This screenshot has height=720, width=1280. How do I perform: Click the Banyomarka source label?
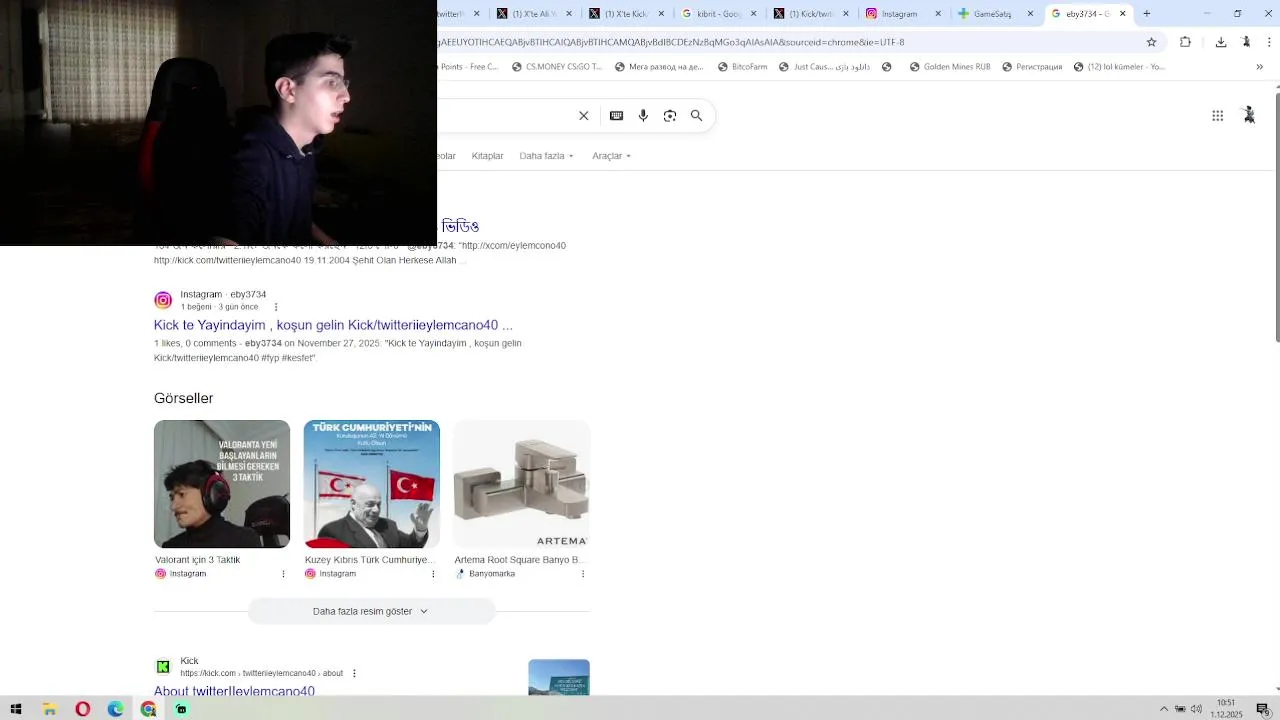click(x=492, y=574)
